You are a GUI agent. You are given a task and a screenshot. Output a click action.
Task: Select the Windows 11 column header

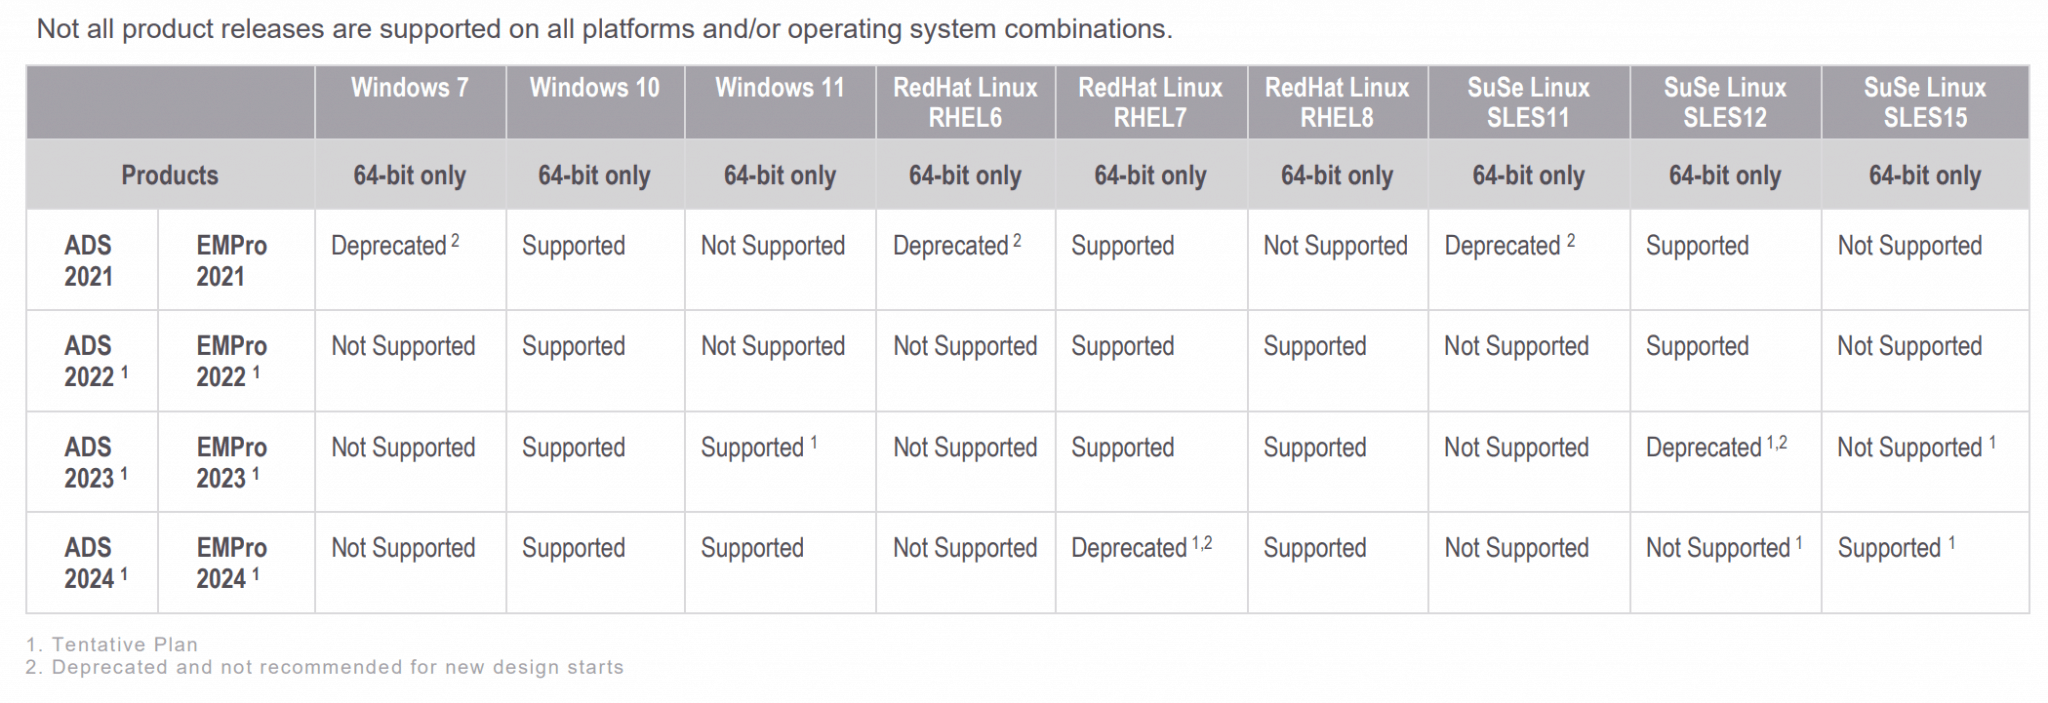pyautogui.click(x=780, y=88)
